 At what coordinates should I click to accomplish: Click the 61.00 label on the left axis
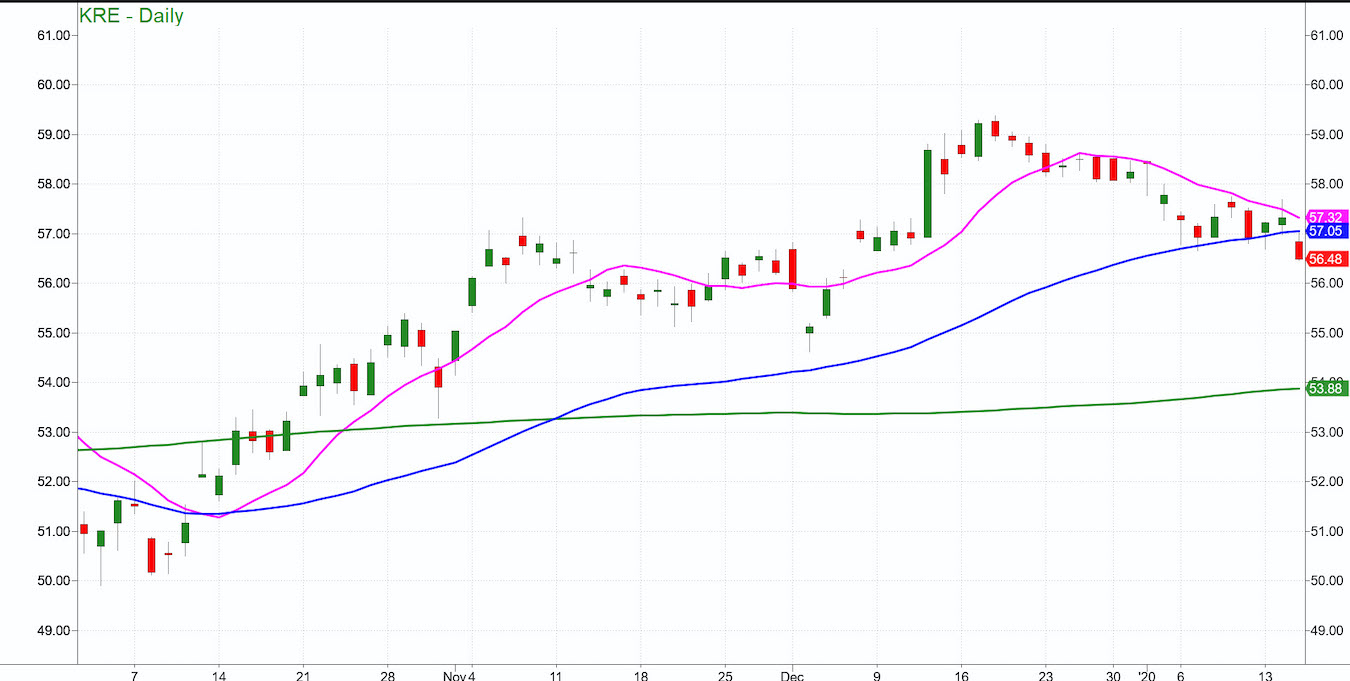[55, 36]
